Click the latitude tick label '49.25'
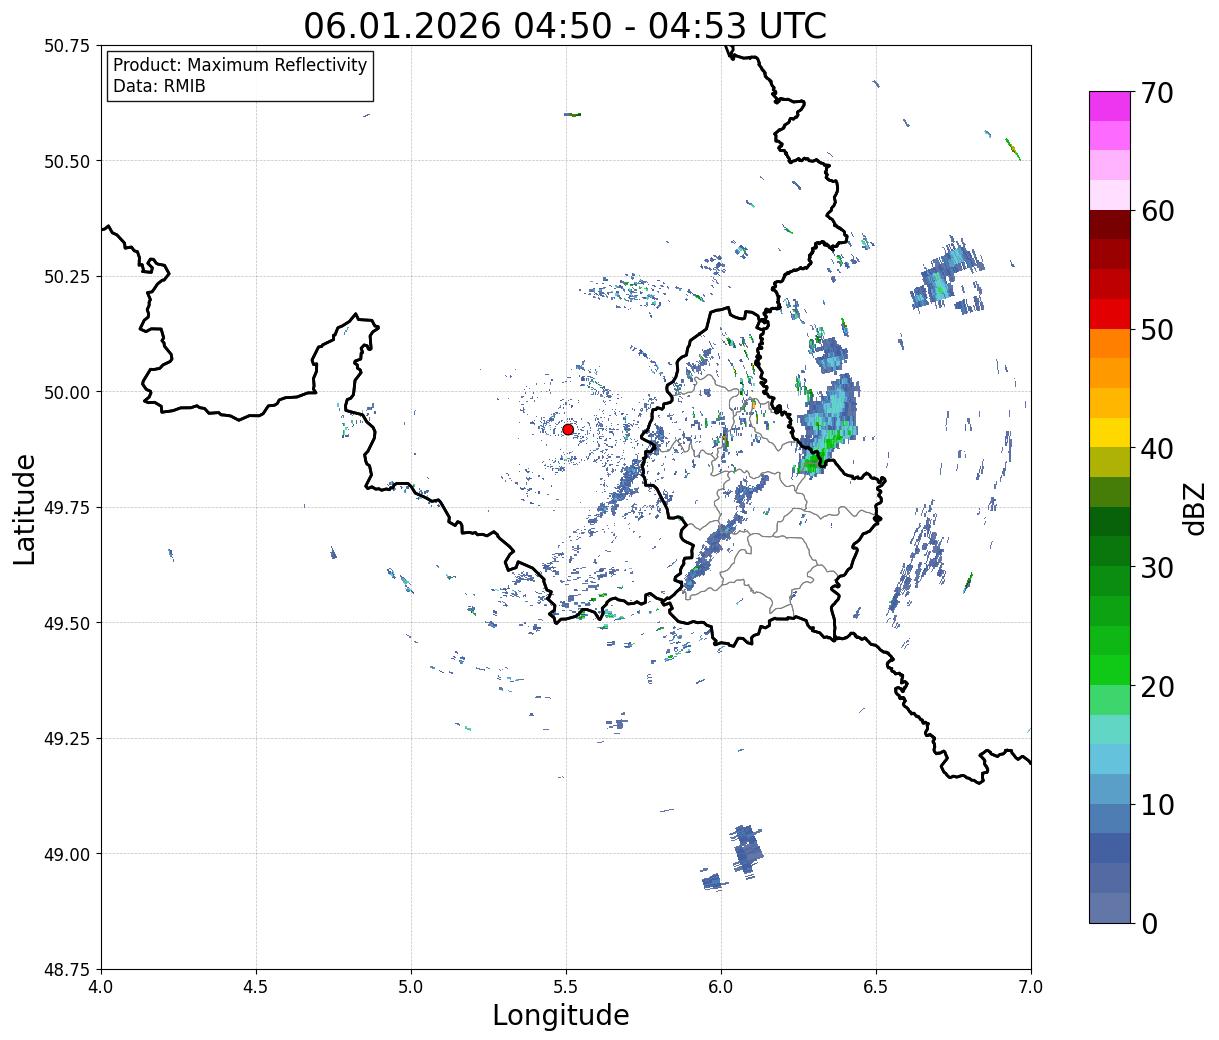 [67, 739]
